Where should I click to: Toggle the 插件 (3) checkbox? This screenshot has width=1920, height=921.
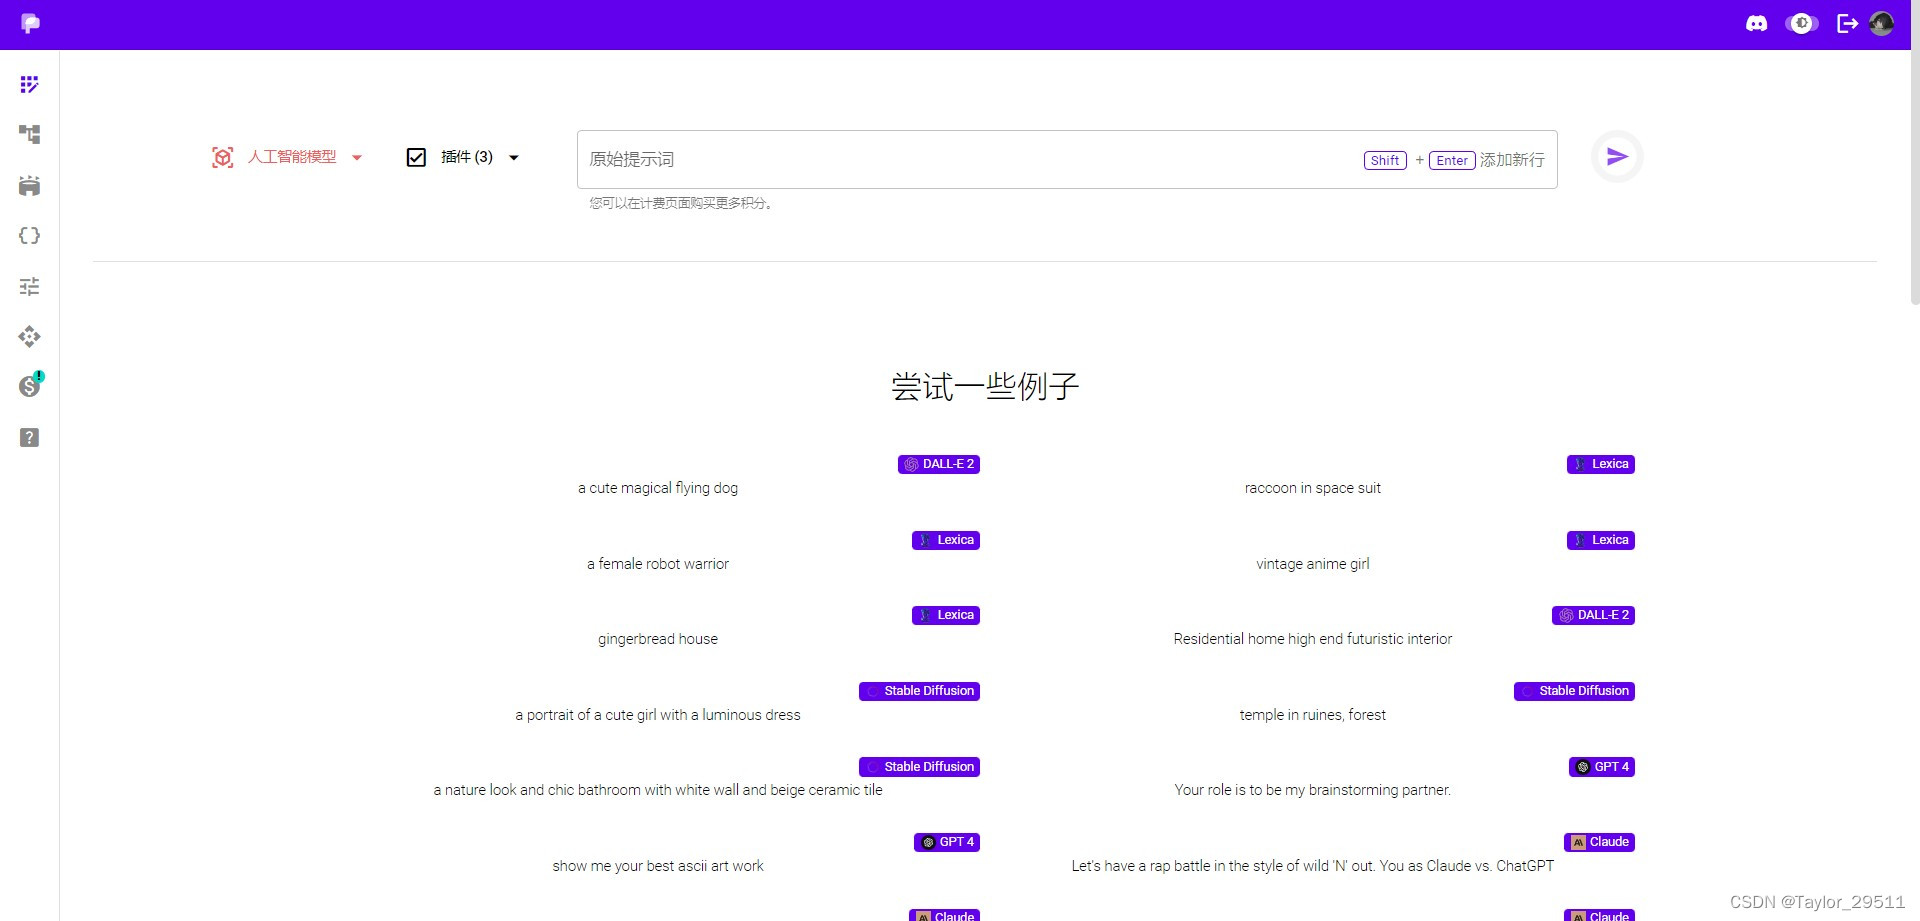[x=416, y=157]
